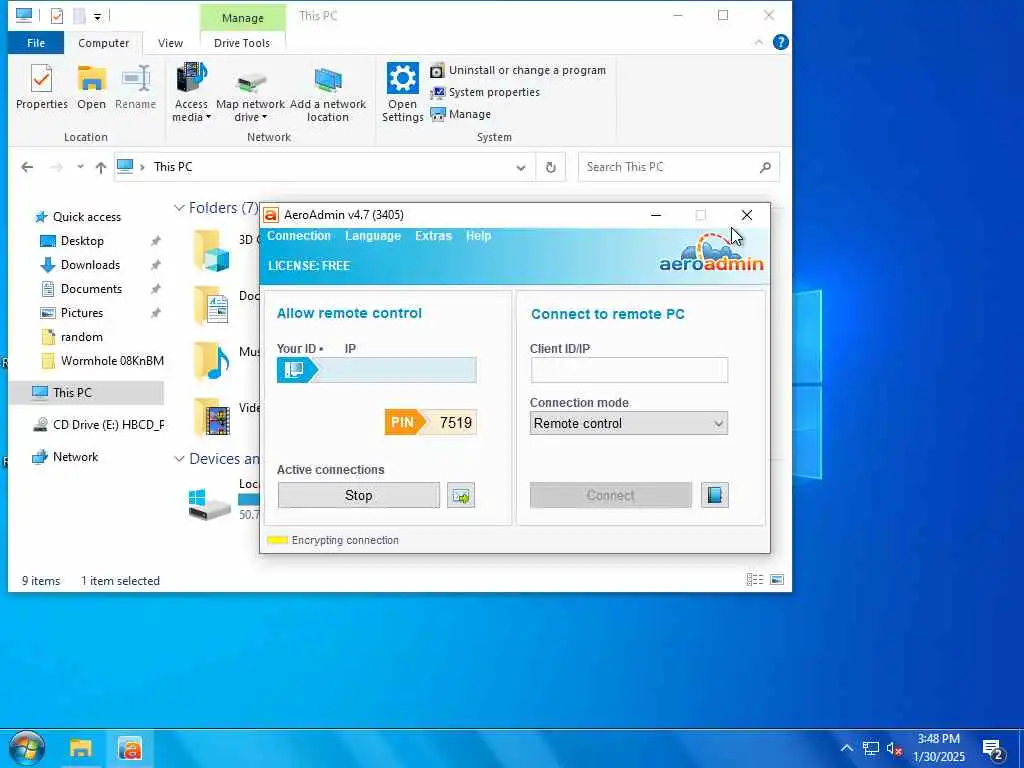
Task: Click AeroAdmin icon in taskbar
Action: 130,748
